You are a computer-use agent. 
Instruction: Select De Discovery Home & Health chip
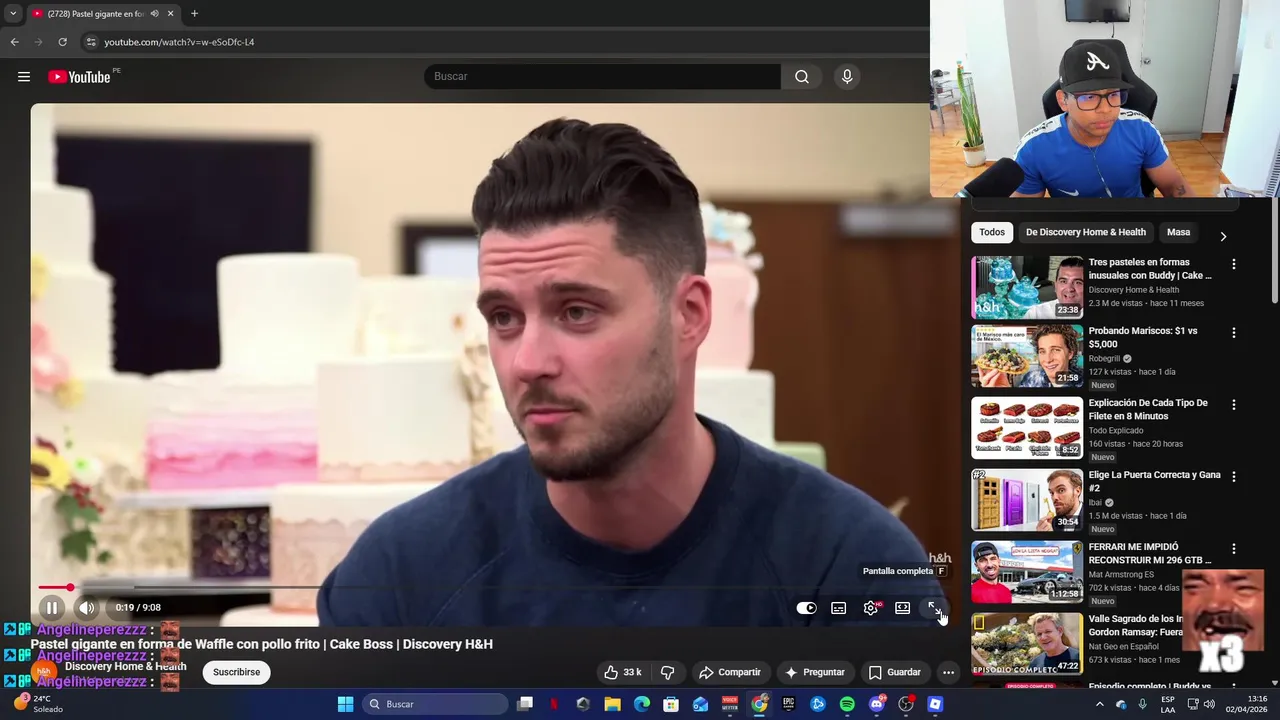coord(1085,232)
